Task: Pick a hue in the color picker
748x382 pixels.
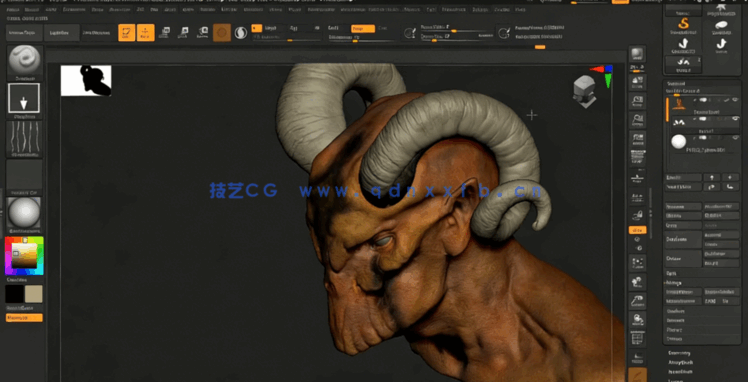Action: tap(24, 256)
